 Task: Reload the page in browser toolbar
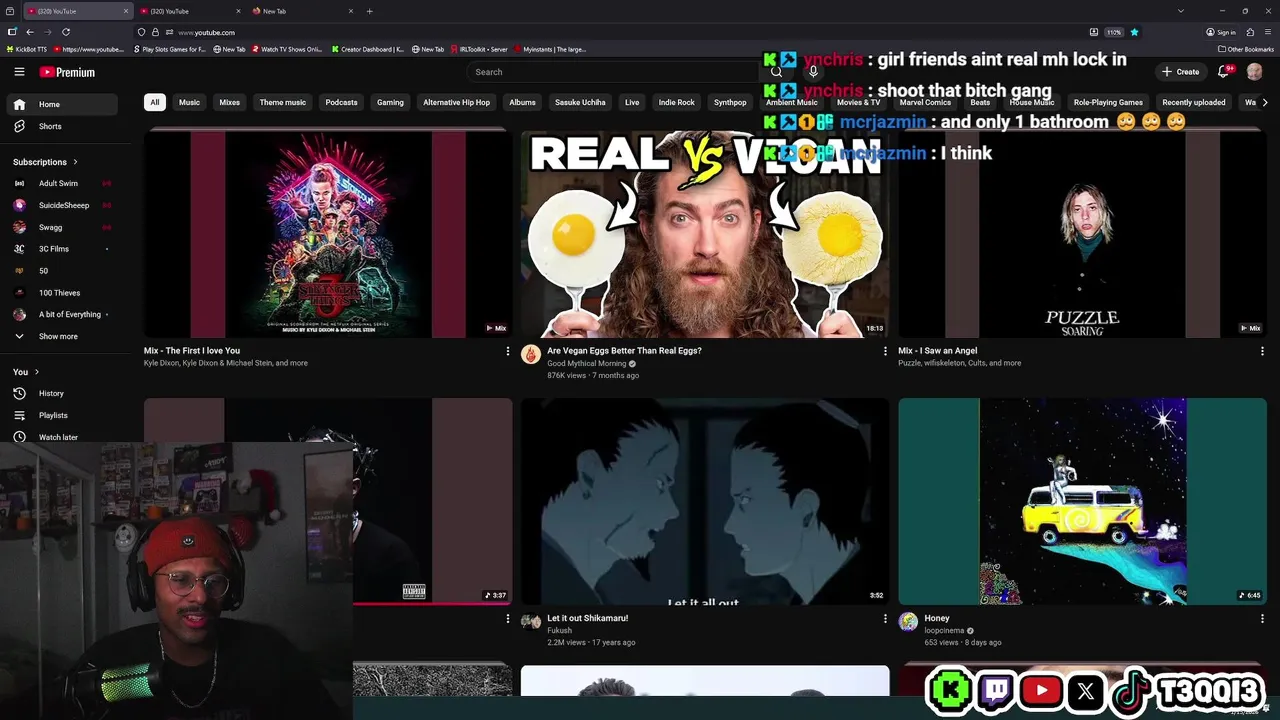[66, 32]
